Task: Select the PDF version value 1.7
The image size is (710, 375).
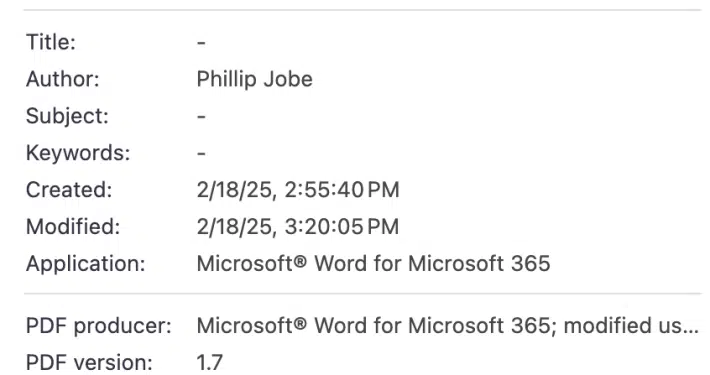Action: [210, 363]
